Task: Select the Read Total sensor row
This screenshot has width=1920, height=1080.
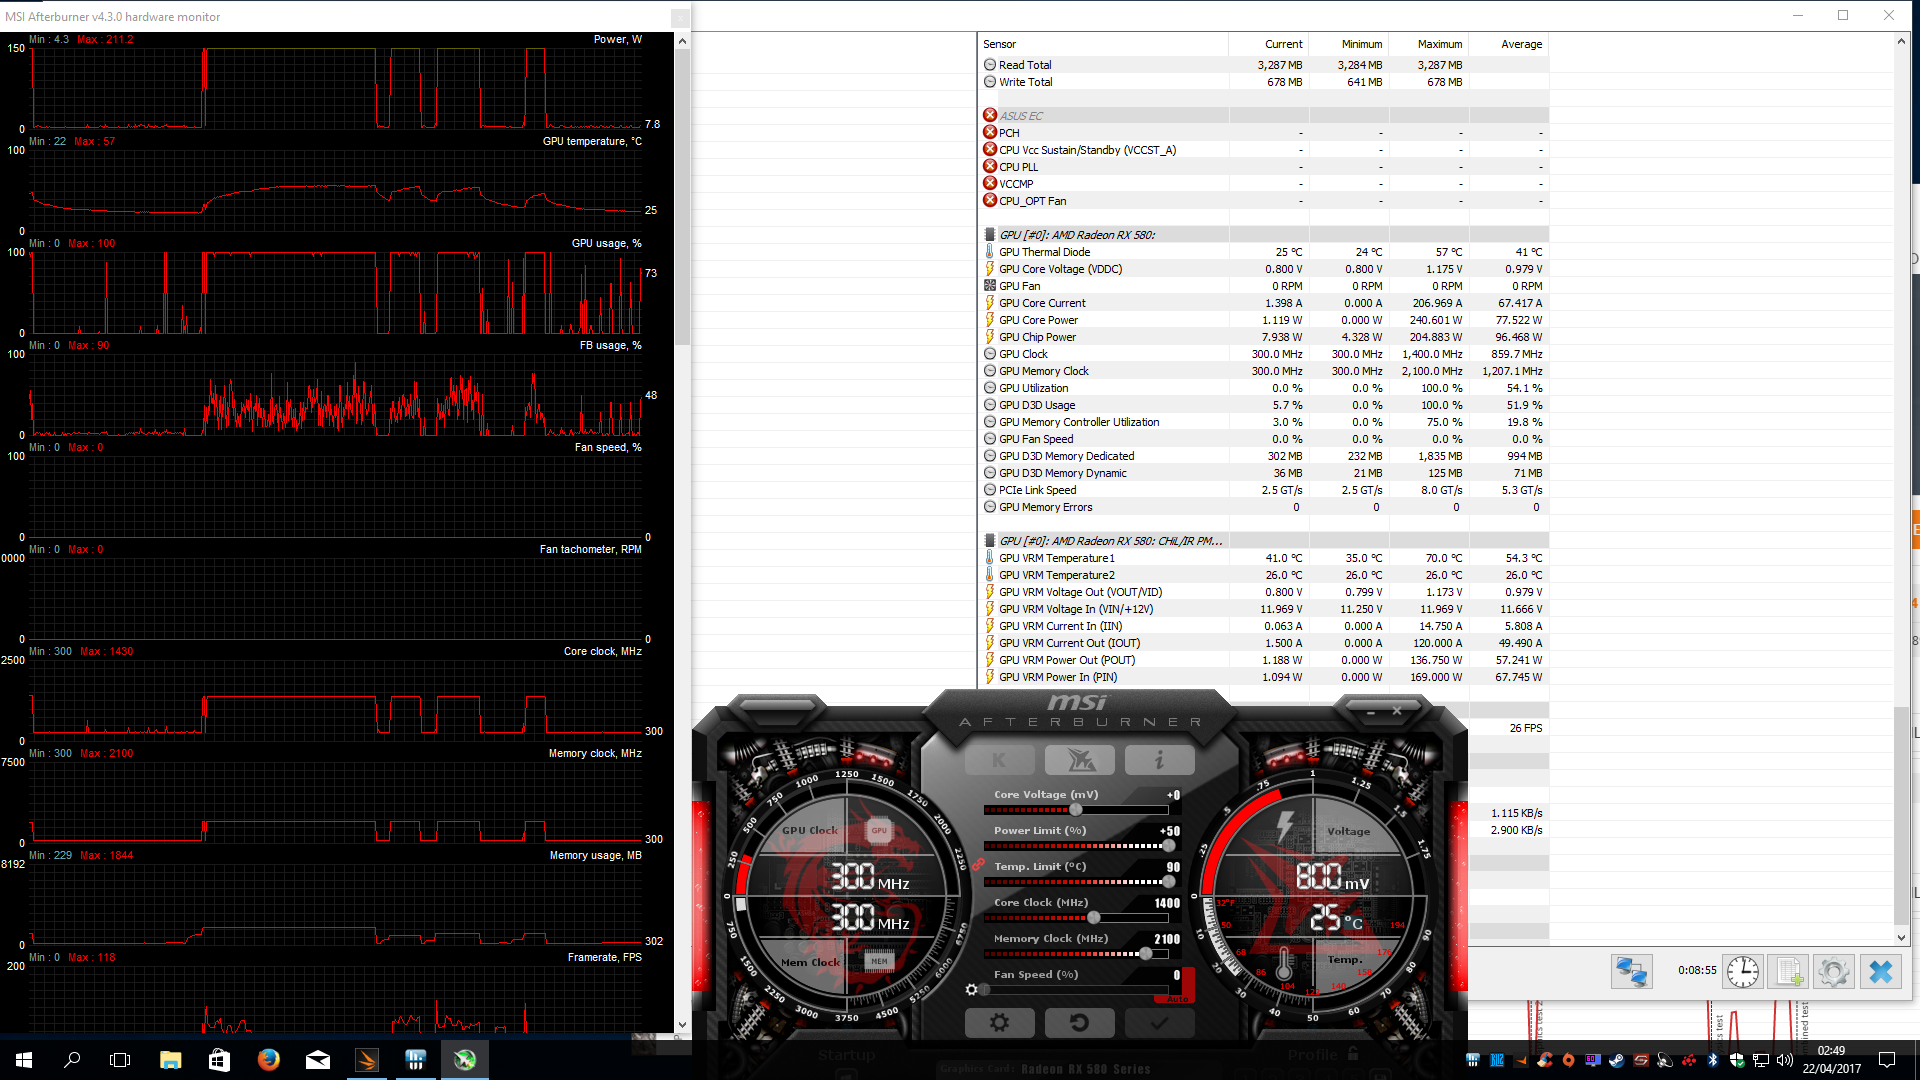Action: tap(1264, 65)
